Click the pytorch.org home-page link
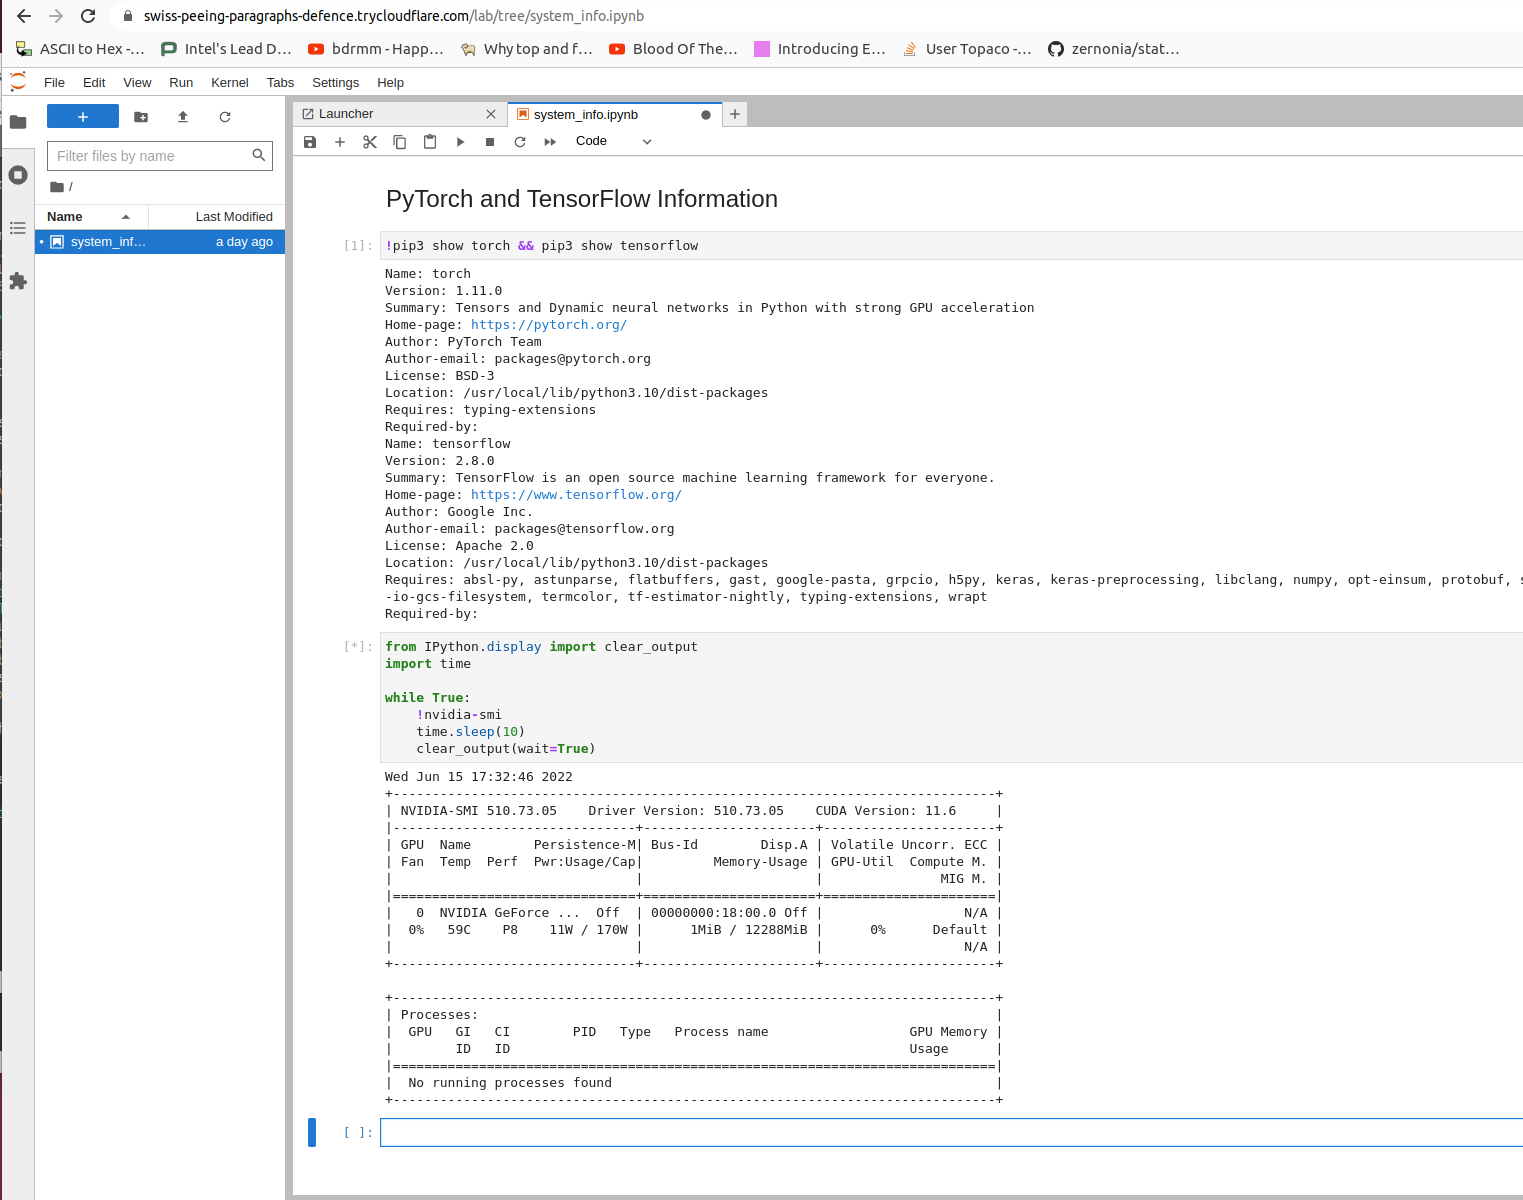Screen dimensions: 1523x1200 (x=548, y=325)
